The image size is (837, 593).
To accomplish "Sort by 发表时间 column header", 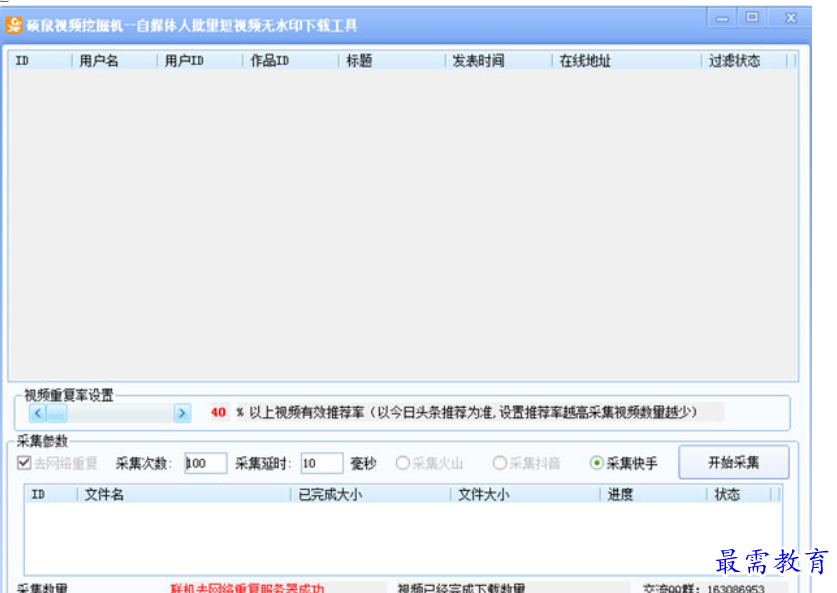I will coord(499,61).
